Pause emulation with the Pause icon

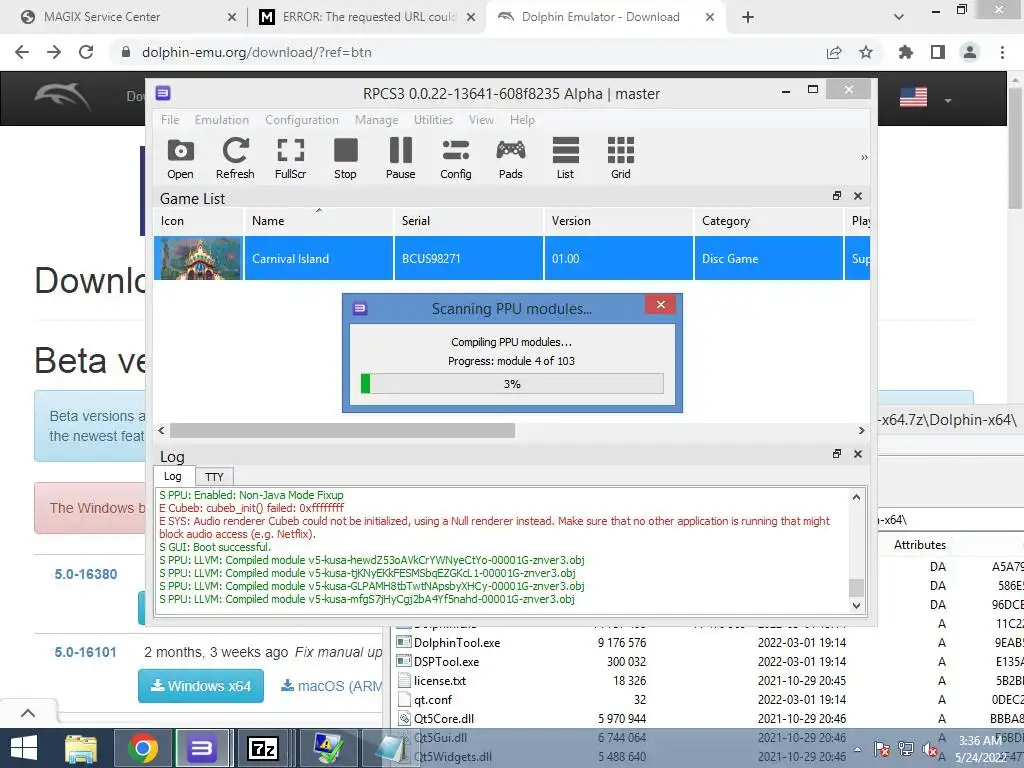[400, 159]
